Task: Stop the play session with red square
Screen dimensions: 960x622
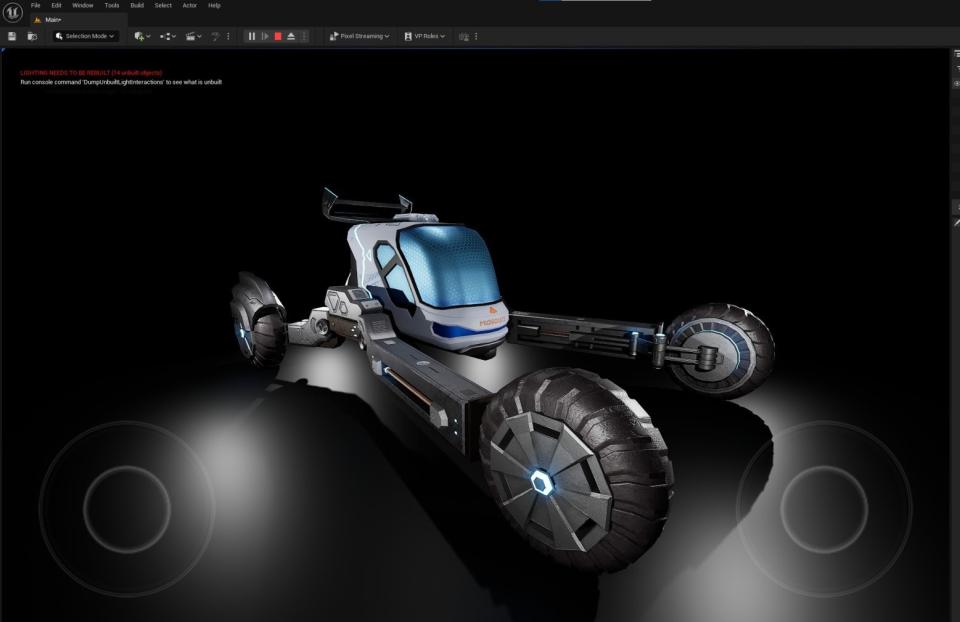Action: (x=278, y=36)
